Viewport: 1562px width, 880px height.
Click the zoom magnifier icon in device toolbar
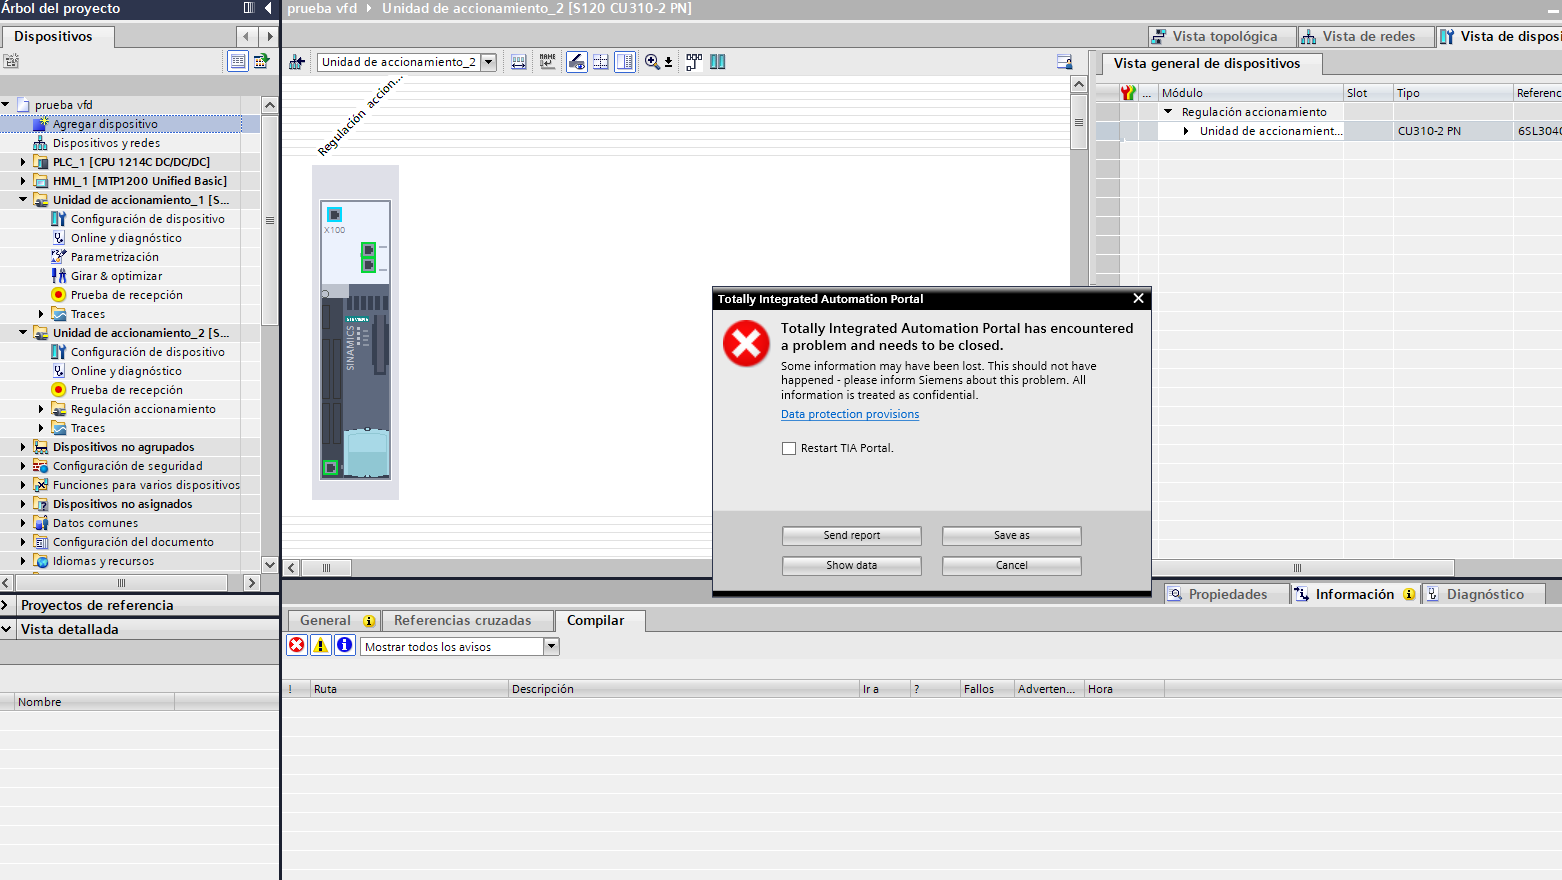pyautogui.click(x=652, y=62)
